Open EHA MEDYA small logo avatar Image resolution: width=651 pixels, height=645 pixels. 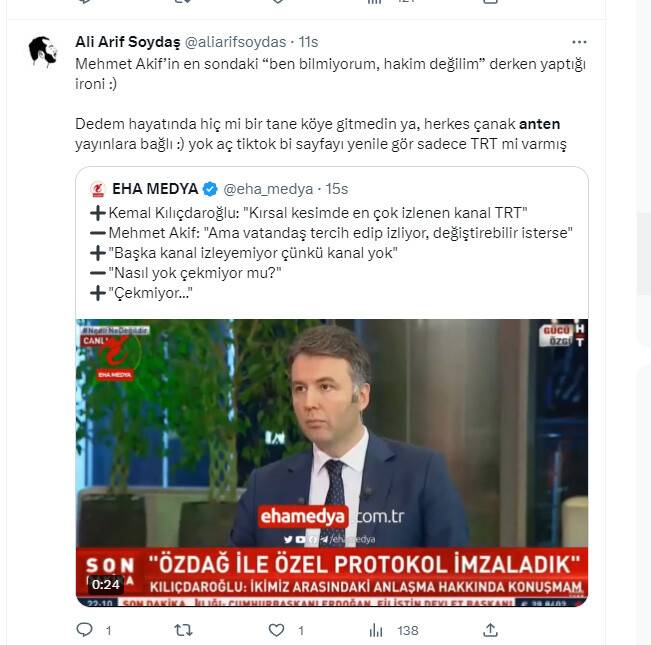(98, 189)
